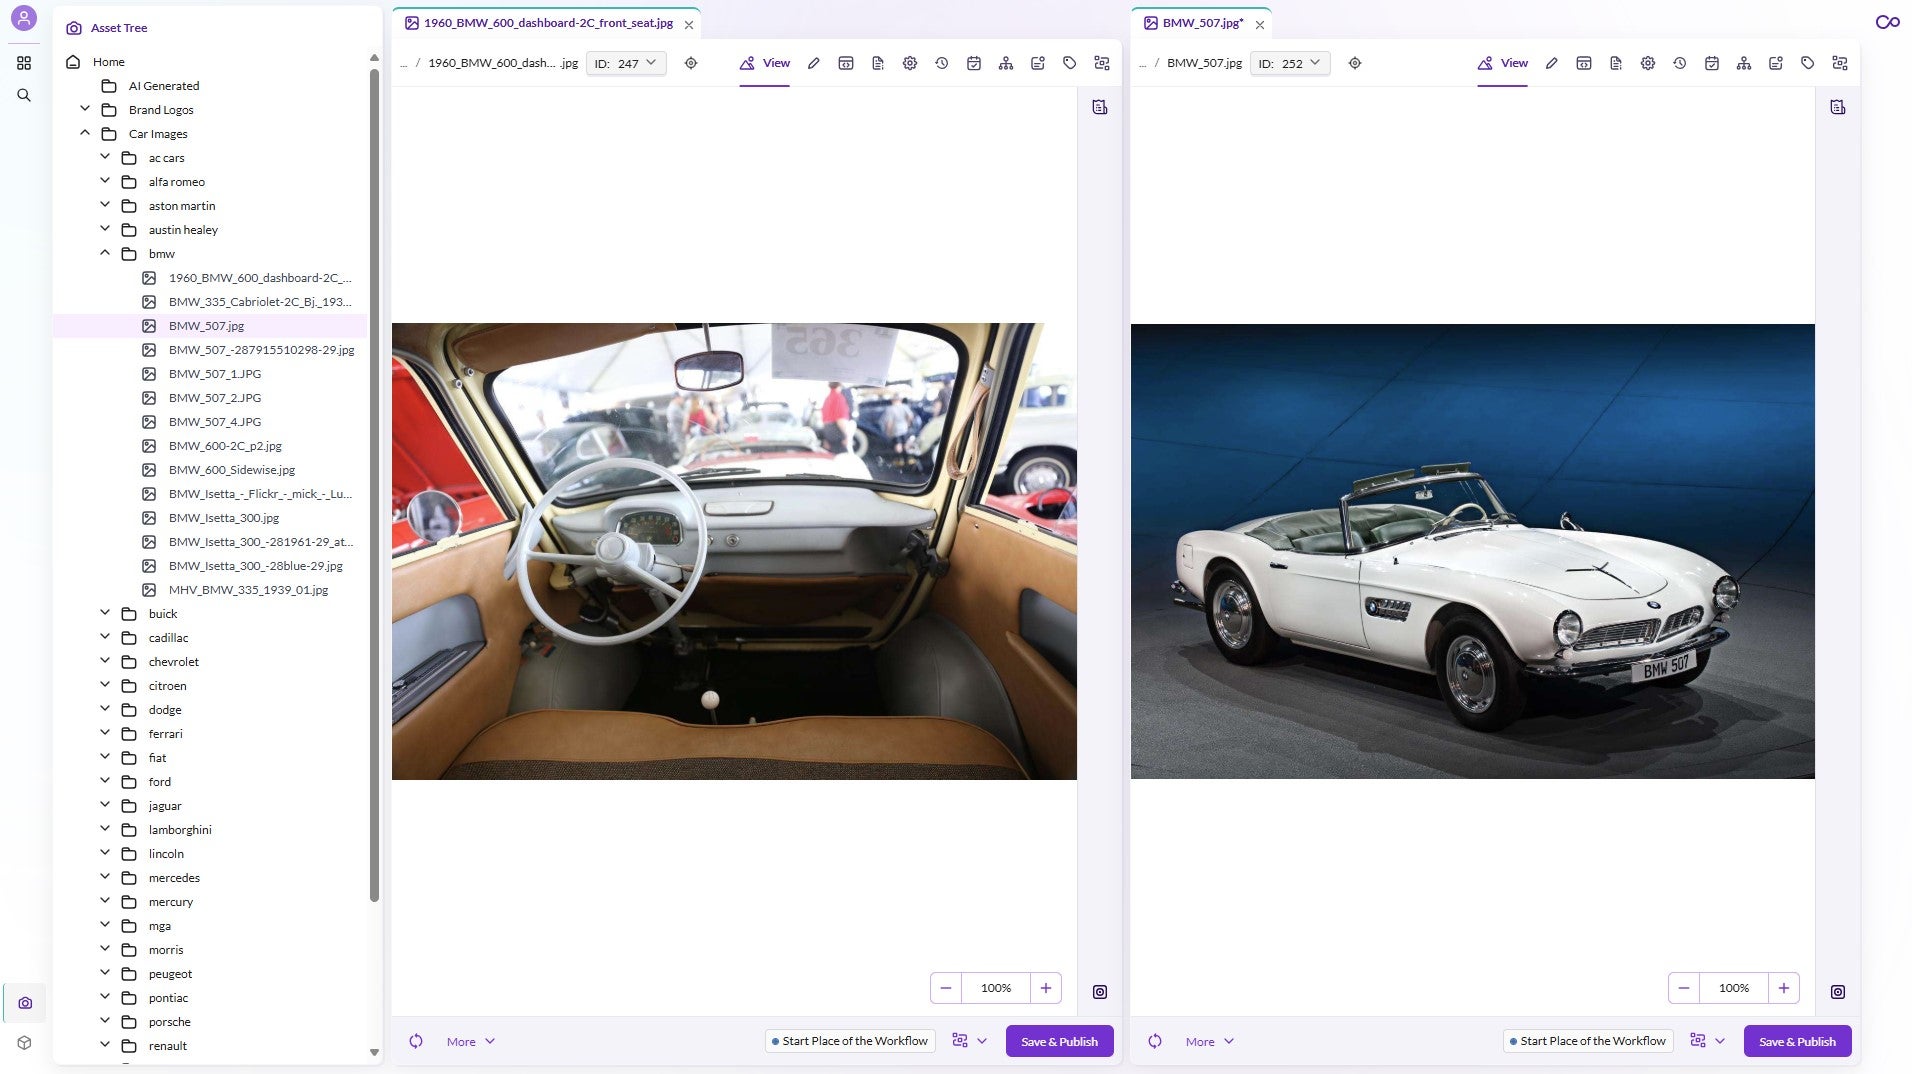Open dependencies hierarchy icon in left panel toolbar
Viewport: 1912px width, 1074px height.
[x=1005, y=63]
